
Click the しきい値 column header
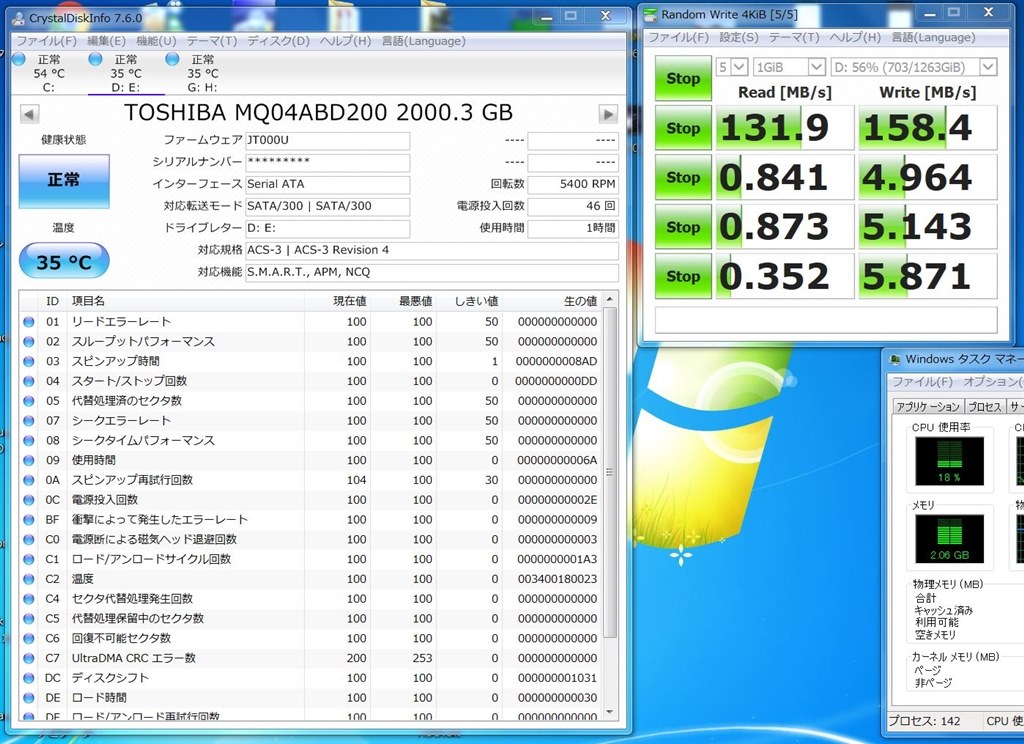pyautogui.click(x=469, y=301)
